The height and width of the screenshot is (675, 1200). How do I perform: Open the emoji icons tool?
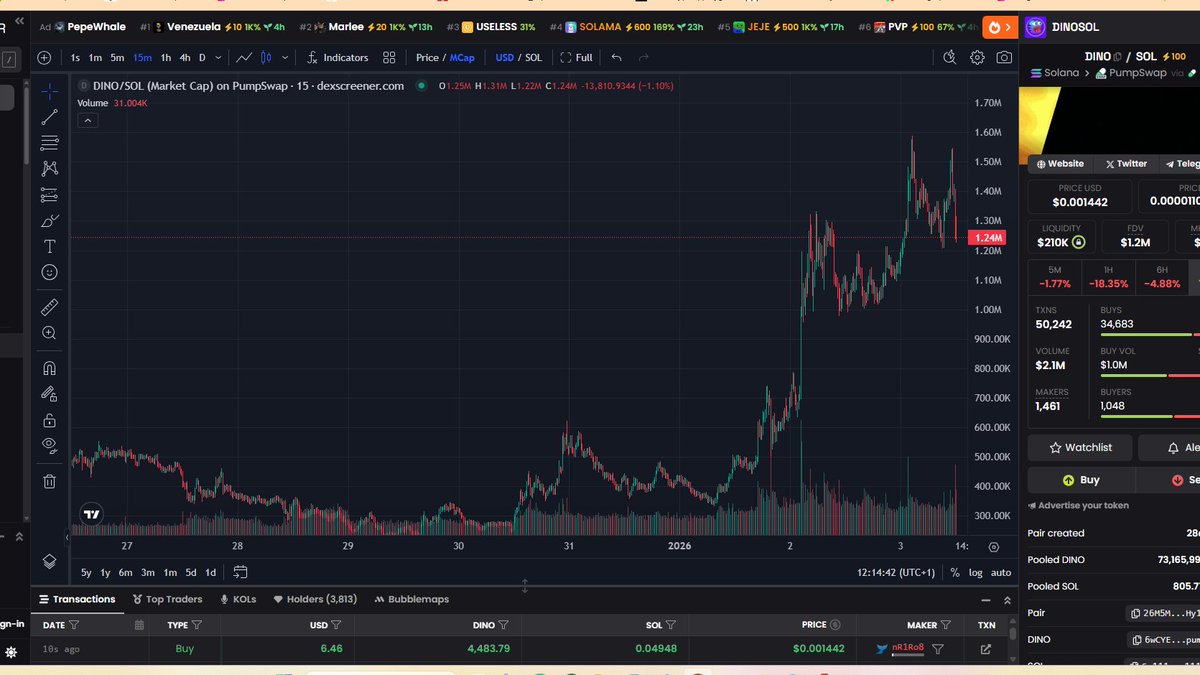(49, 272)
